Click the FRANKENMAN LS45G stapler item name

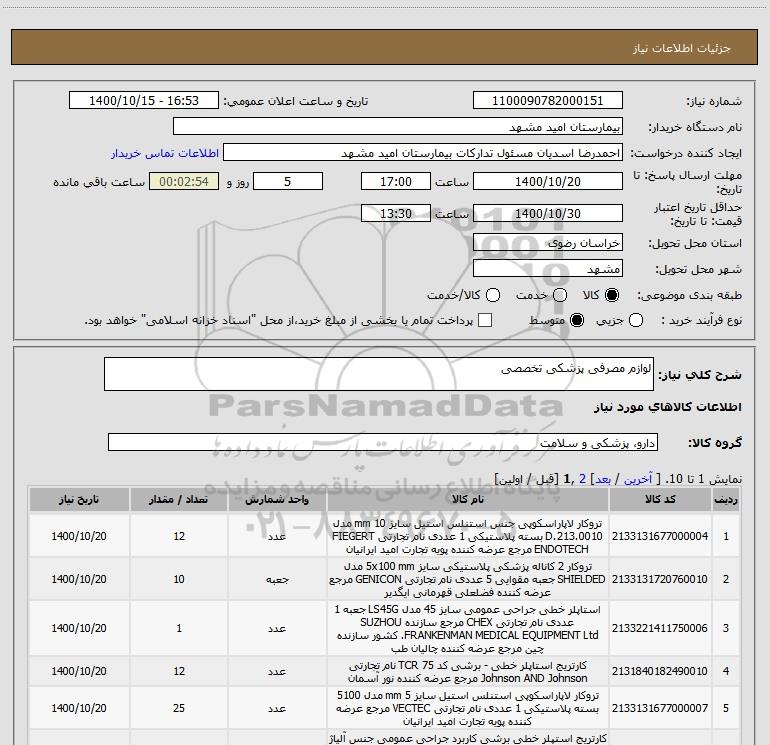(x=468, y=629)
